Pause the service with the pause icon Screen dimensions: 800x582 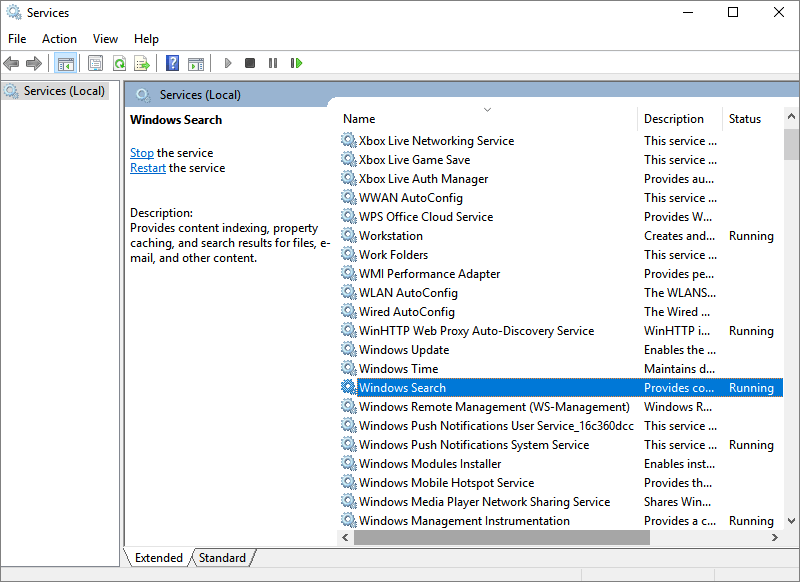tap(273, 63)
